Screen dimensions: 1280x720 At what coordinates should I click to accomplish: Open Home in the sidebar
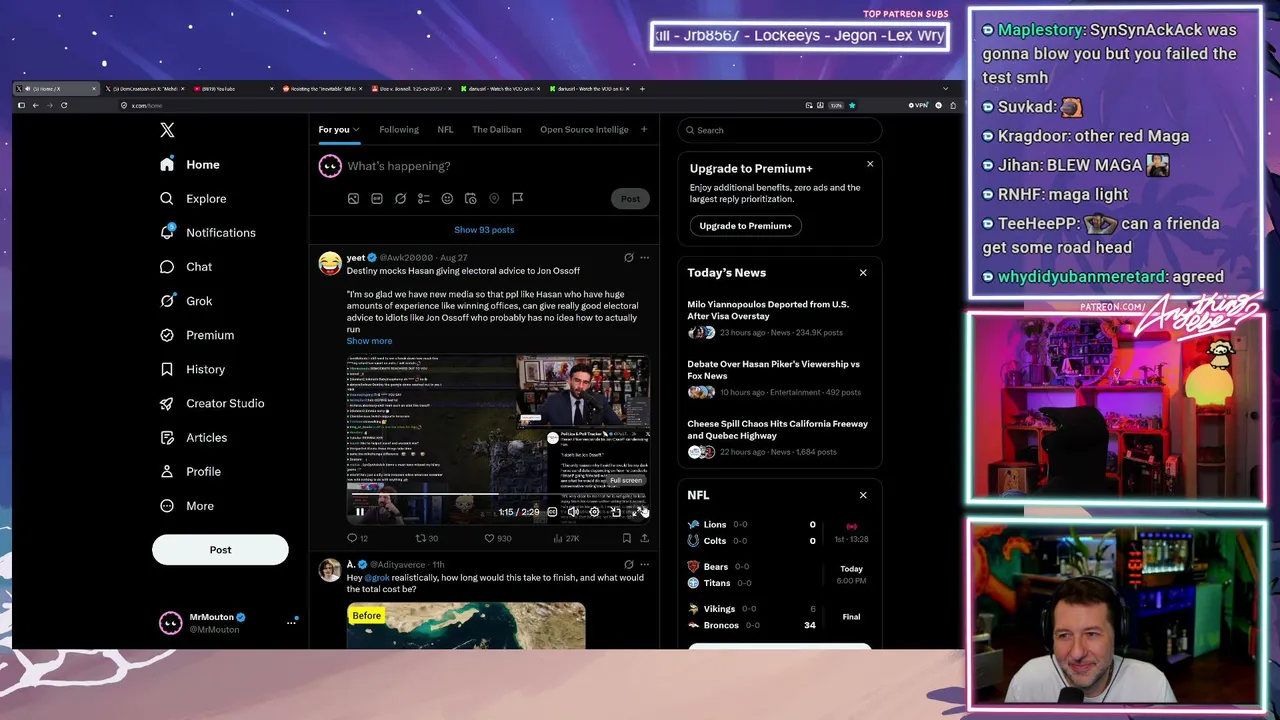(x=190, y=165)
